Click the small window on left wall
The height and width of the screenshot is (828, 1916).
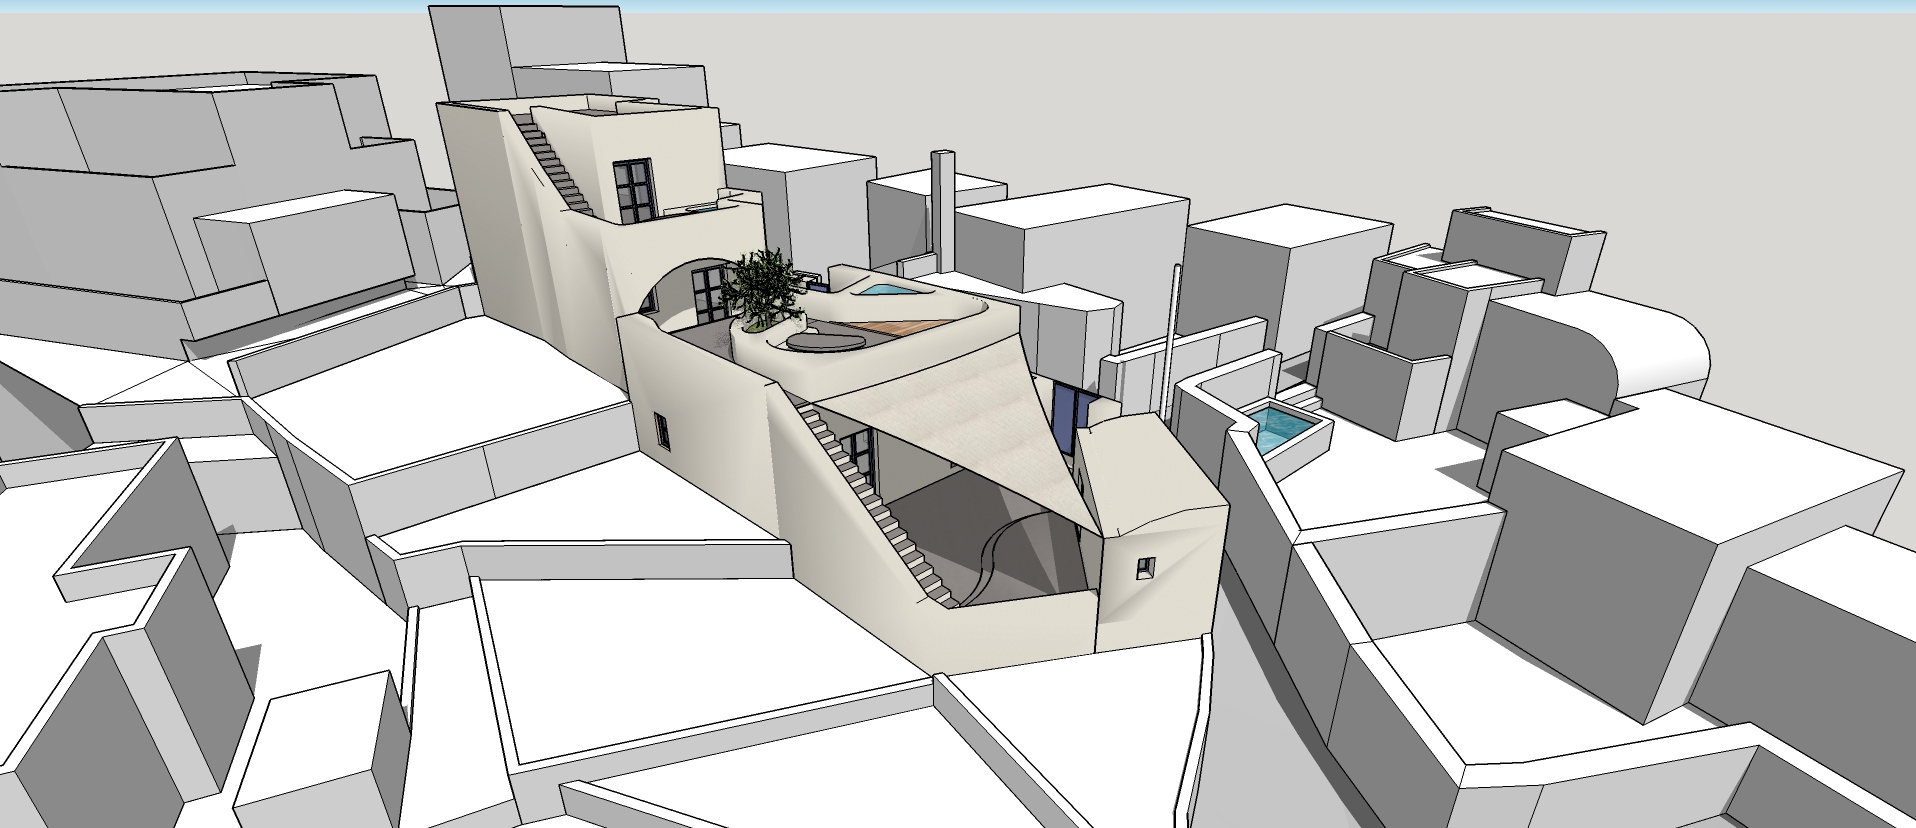(661, 430)
